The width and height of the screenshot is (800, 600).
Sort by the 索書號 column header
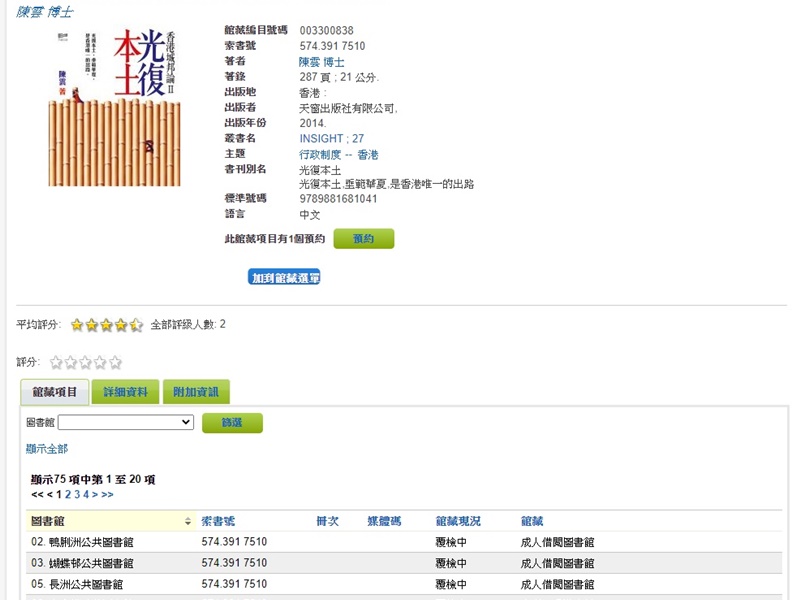coord(218,521)
